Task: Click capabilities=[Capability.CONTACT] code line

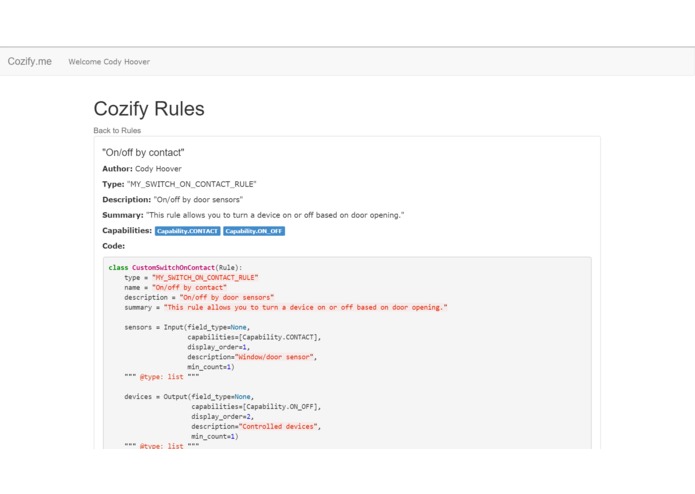Action: click(x=254, y=337)
